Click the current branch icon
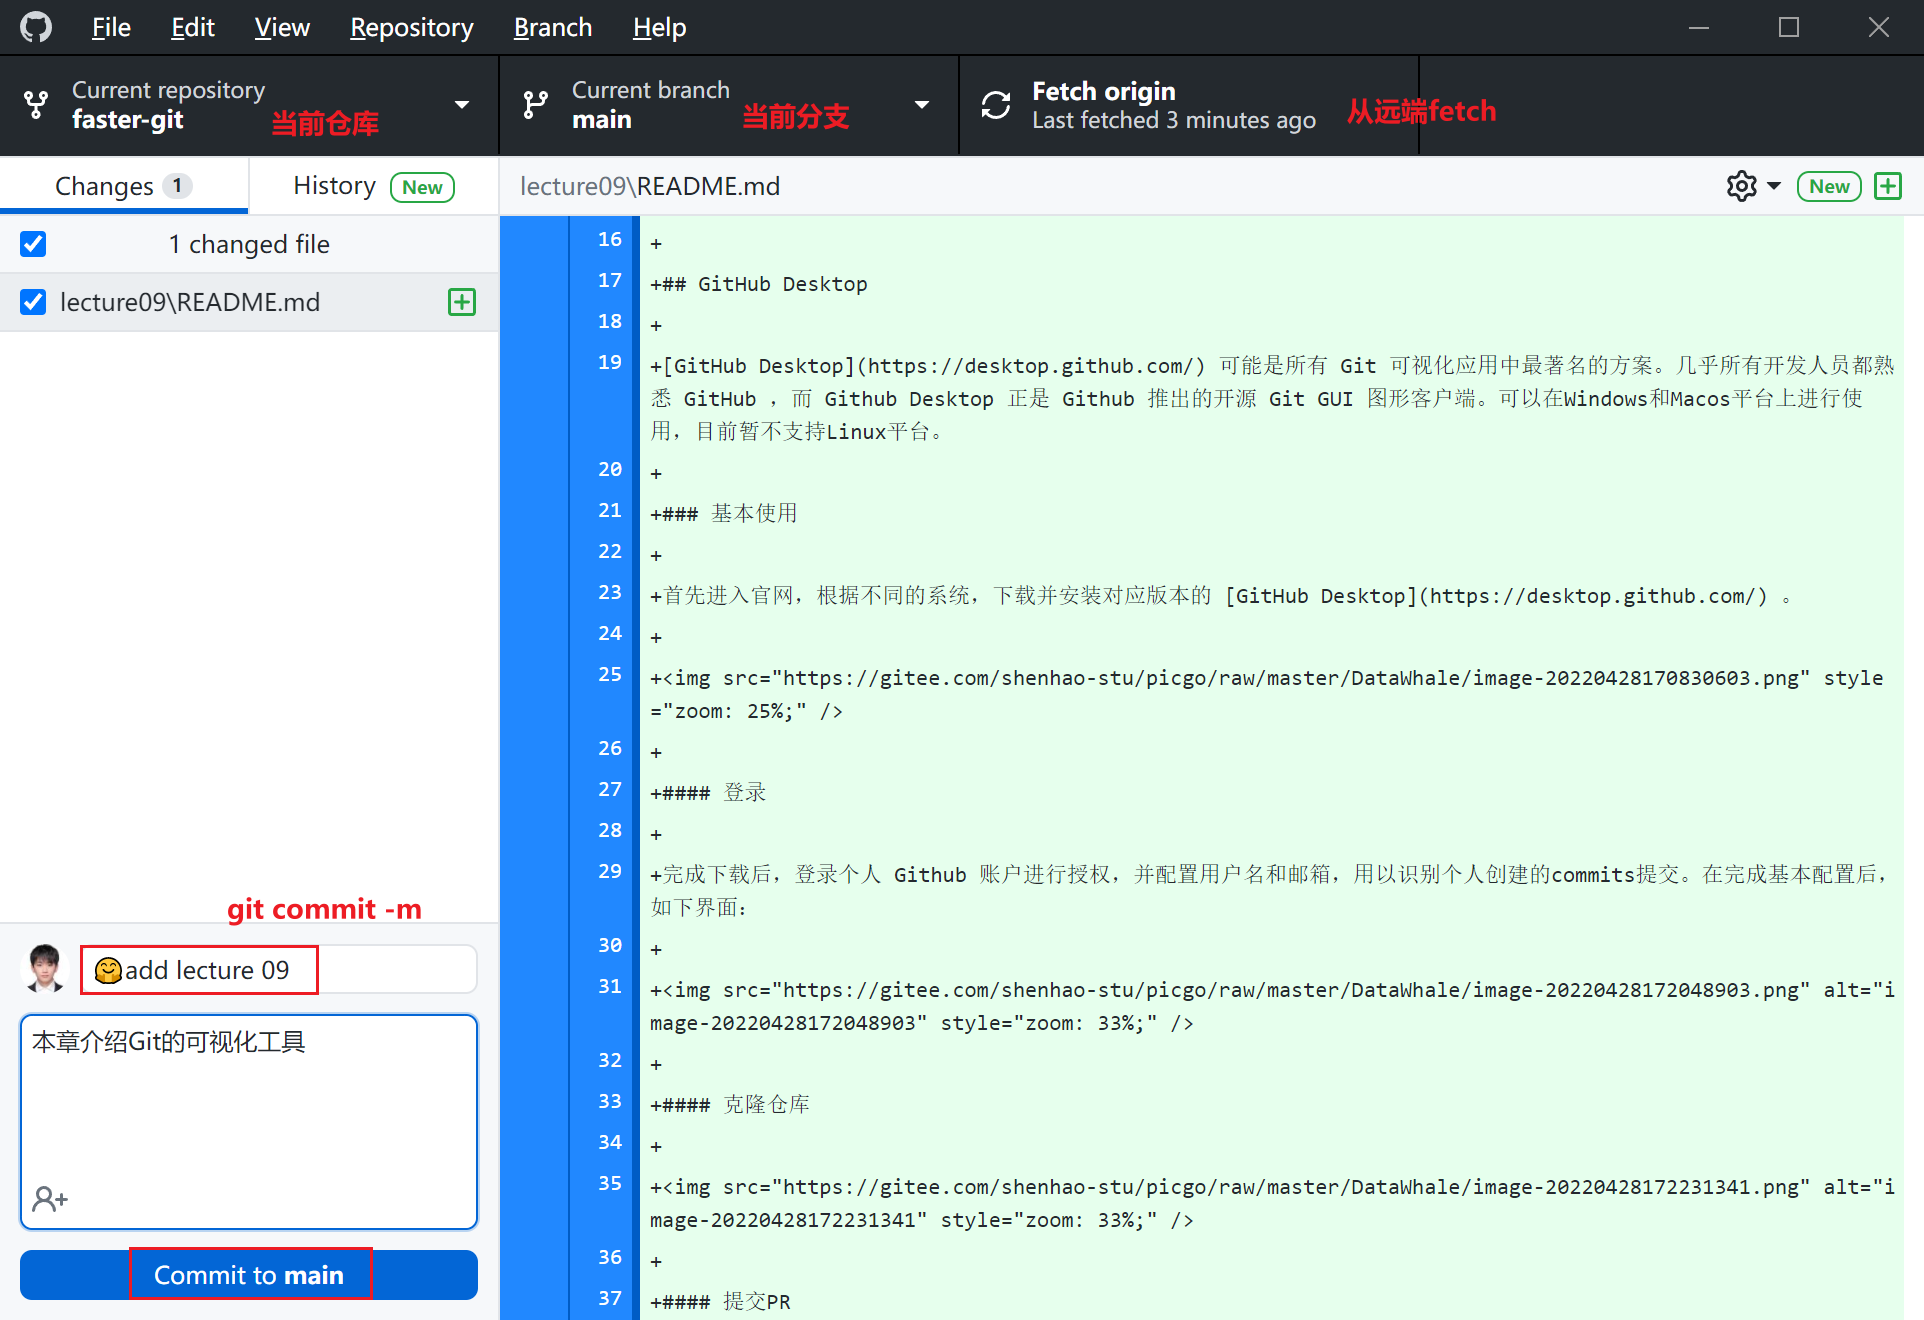Image resolution: width=1924 pixels, height=1320 pixels. pyautogui.click(x=536, y=105)
